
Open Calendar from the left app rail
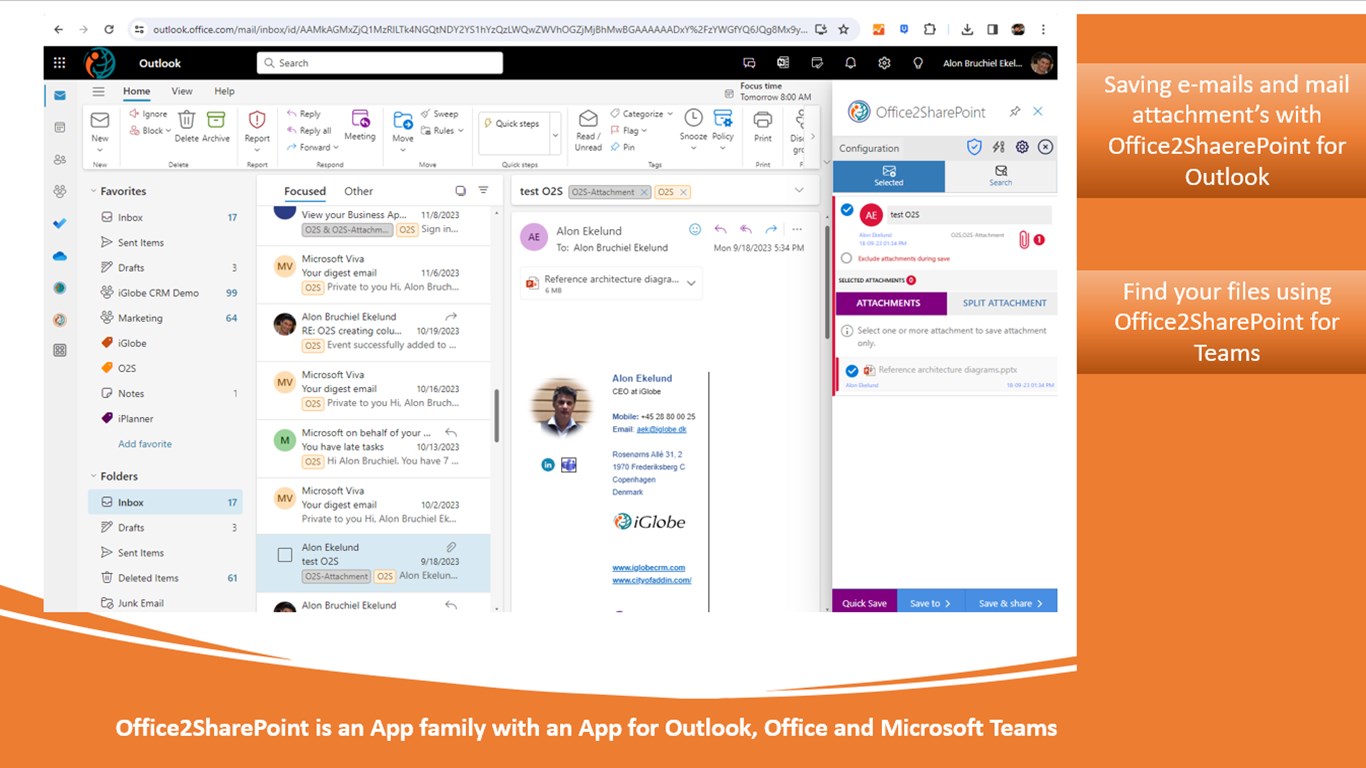60,128
